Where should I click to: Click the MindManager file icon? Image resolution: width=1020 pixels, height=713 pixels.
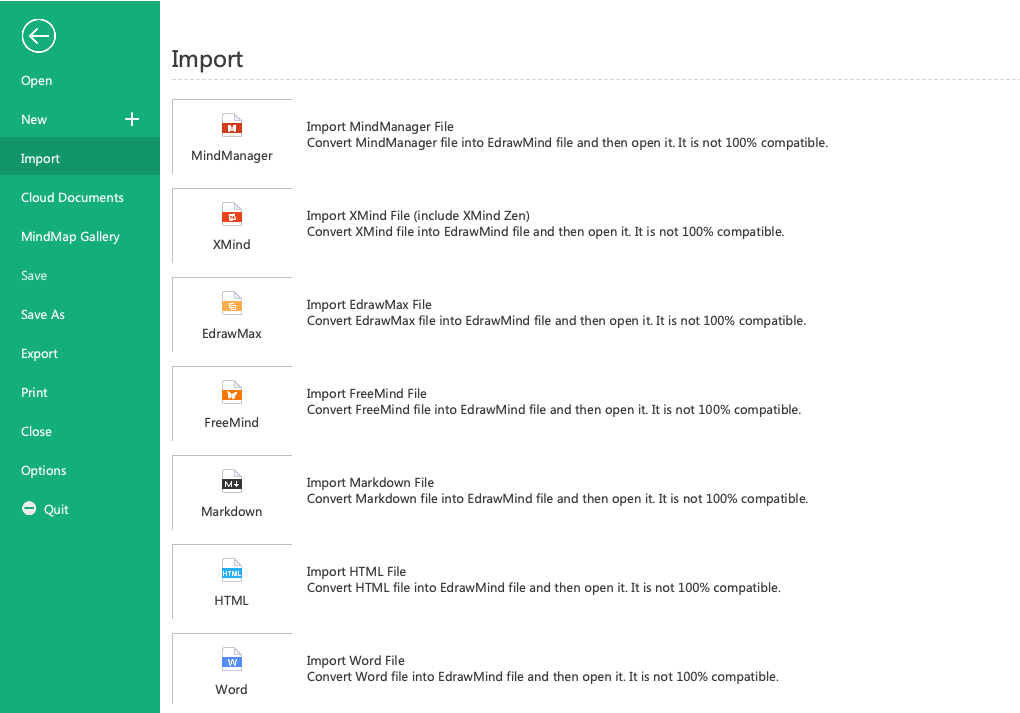coord(232,126)
